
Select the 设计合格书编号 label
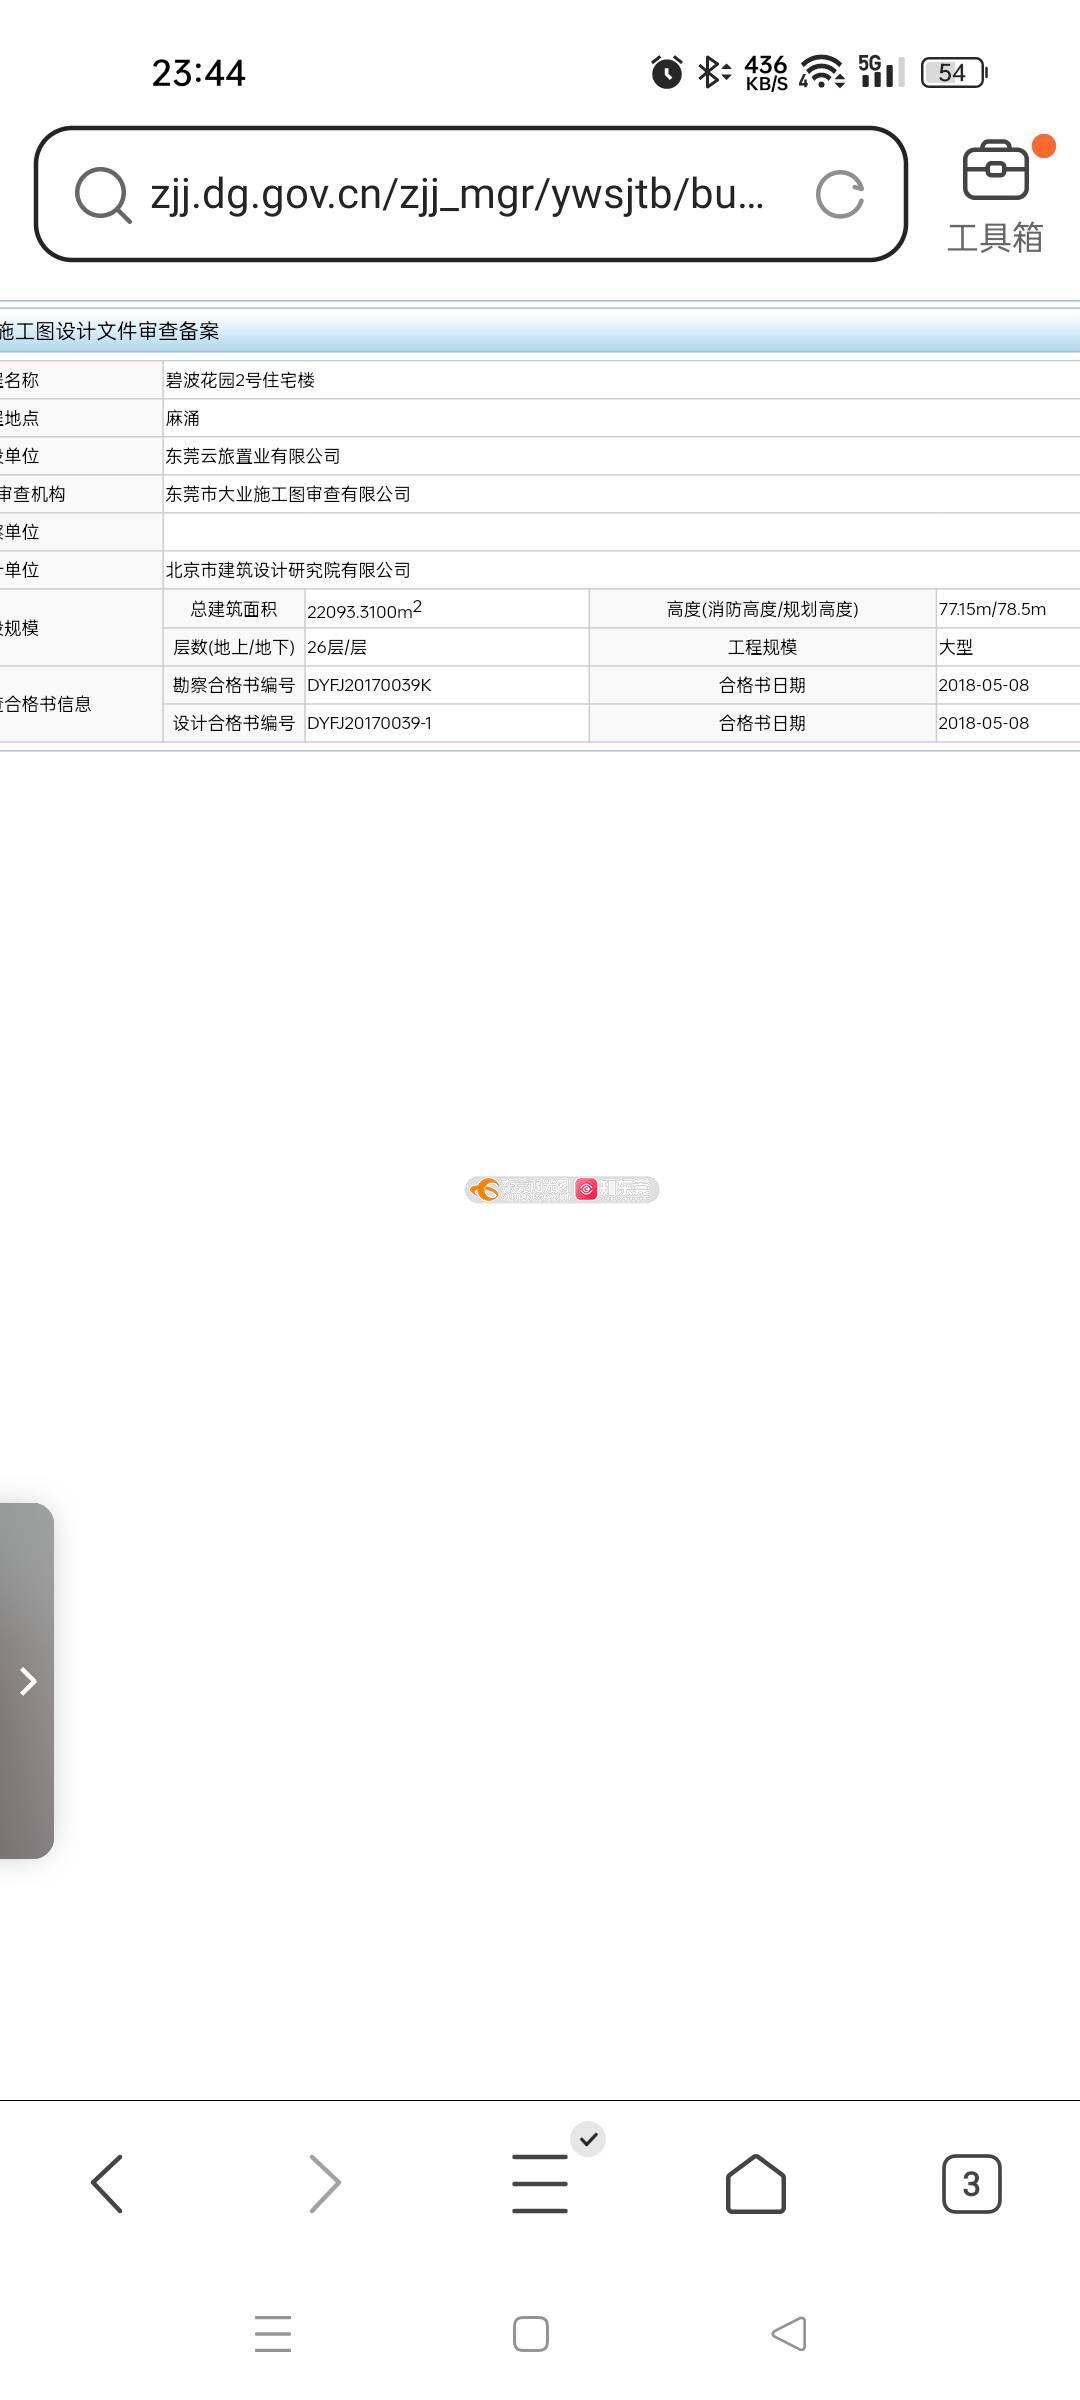click(234, 723)
